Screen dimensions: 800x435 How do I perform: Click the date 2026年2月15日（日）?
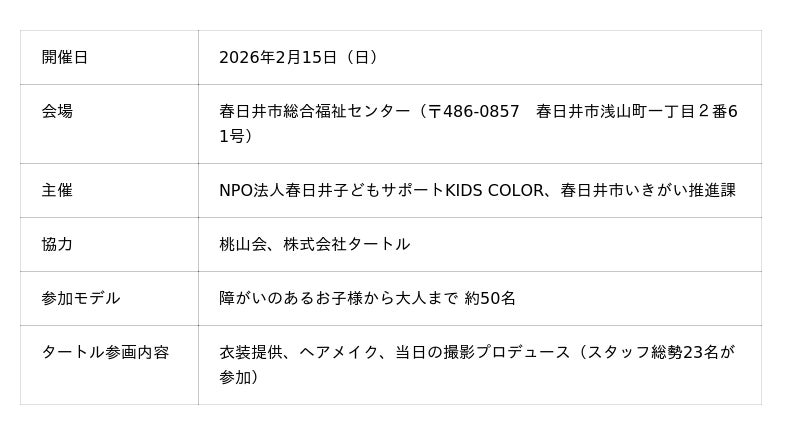coord(298,58)
